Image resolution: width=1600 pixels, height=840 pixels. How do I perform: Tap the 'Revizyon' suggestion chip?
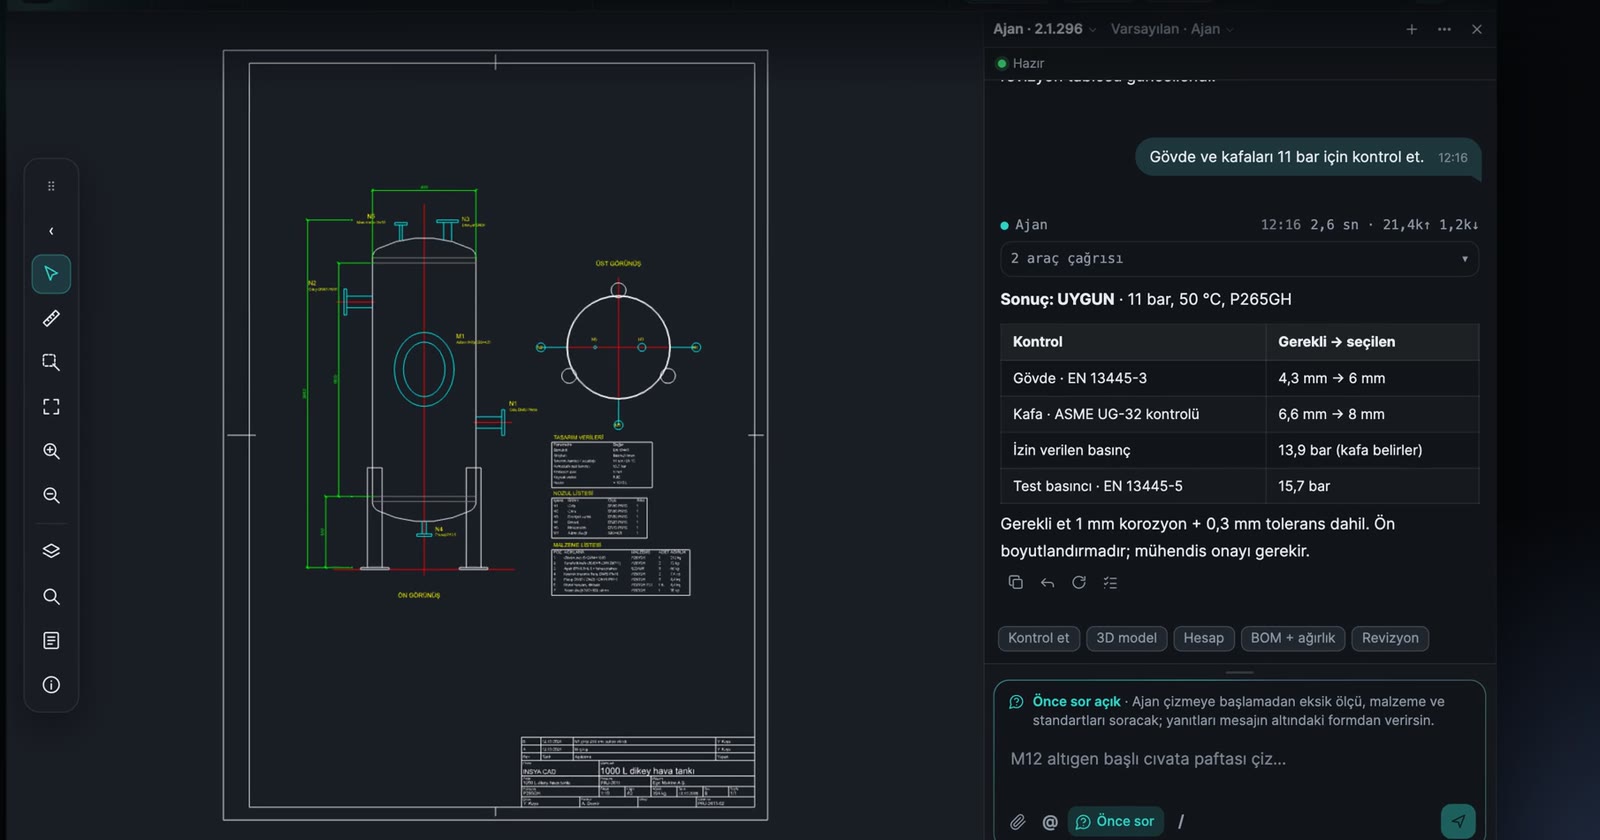[x=1390, y=638]
